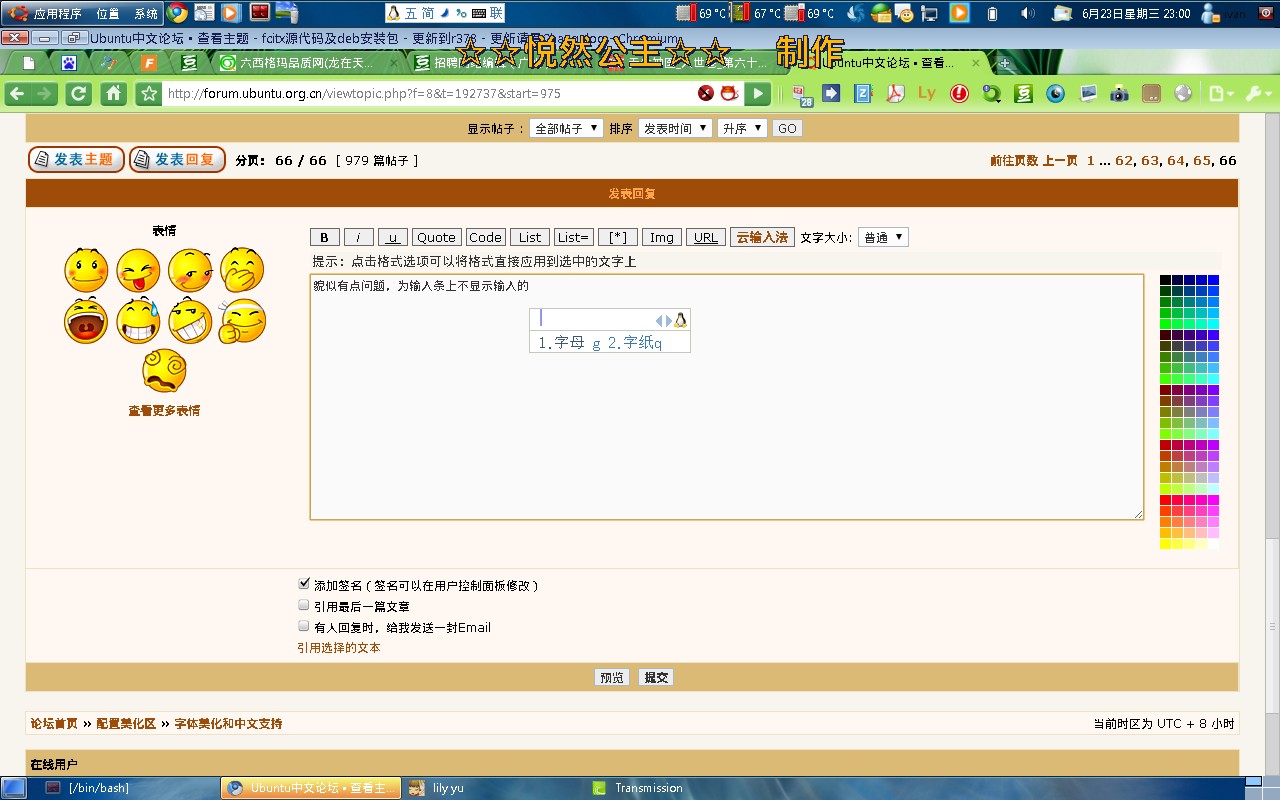Open the page menu icon in the browser toolbar

tap(1221, 94)
